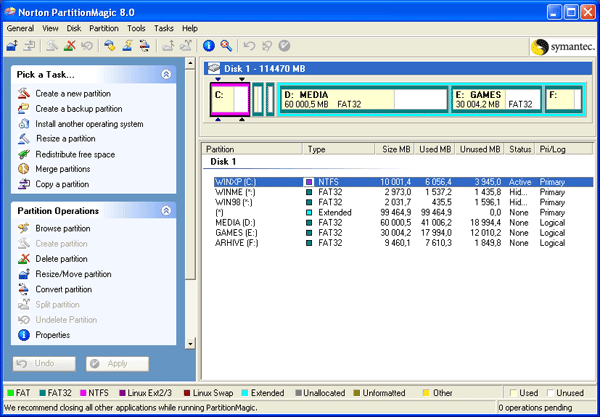Select the GAMES (E:) row
This screenshot has width=600, height=417.
pyautogui.click(x=403, y=233)
